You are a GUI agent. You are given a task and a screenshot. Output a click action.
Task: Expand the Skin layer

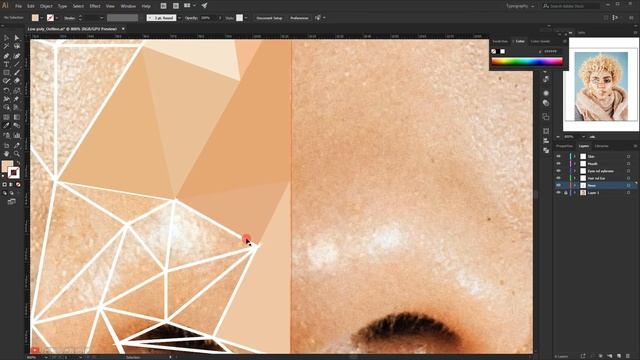[575, 156]
